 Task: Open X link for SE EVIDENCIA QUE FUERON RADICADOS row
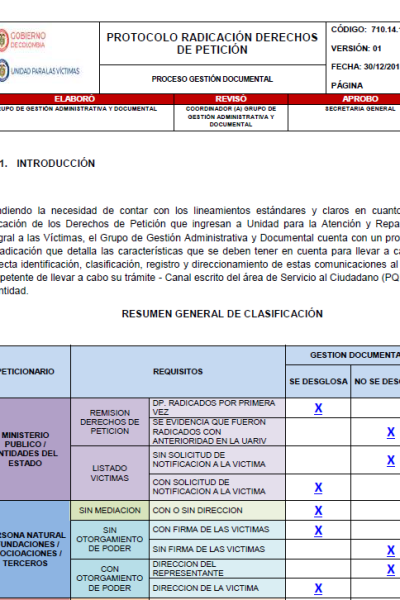pyautogui.click(x=390, y=432)
